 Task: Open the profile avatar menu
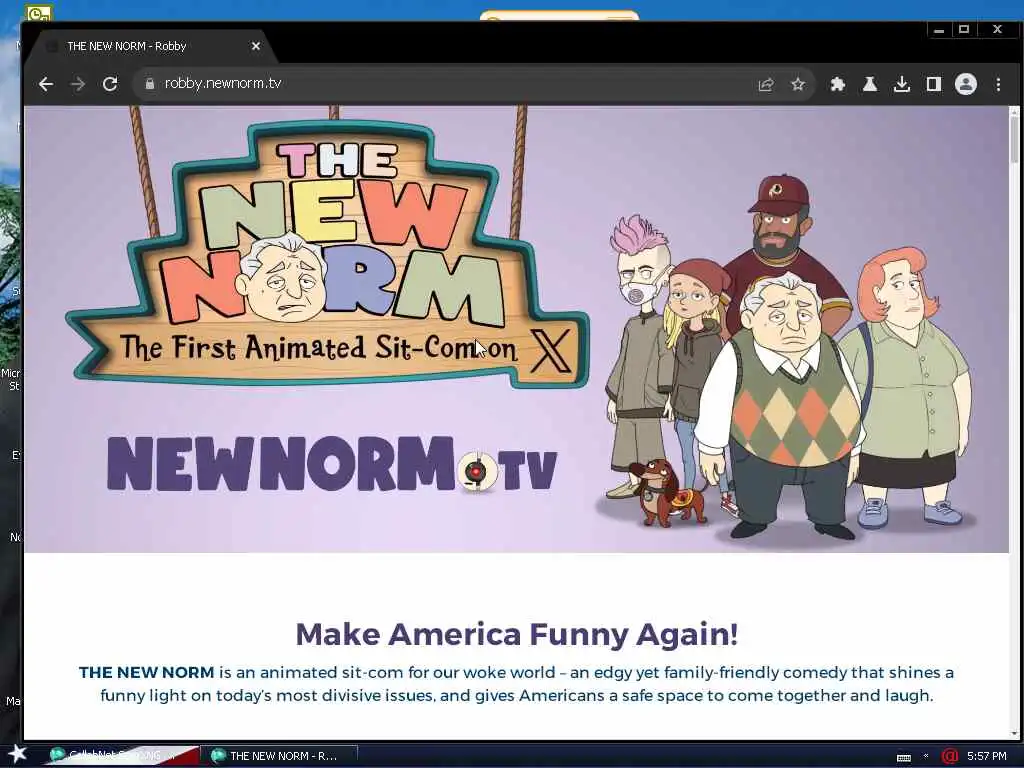coord(966,84)
